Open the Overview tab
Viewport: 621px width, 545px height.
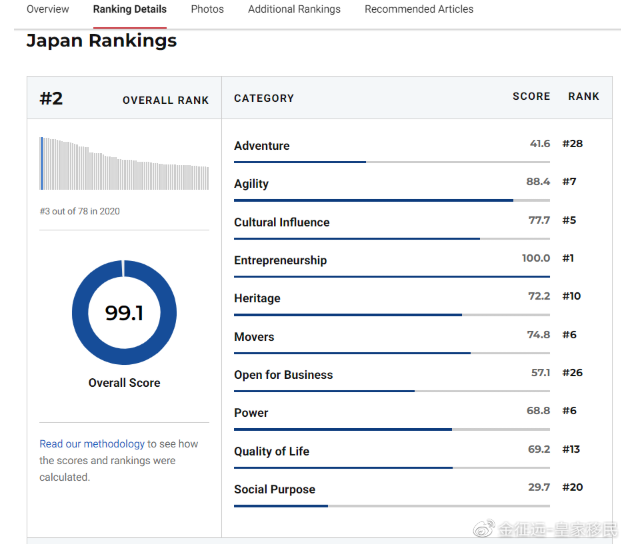click(x=48, y=9)
